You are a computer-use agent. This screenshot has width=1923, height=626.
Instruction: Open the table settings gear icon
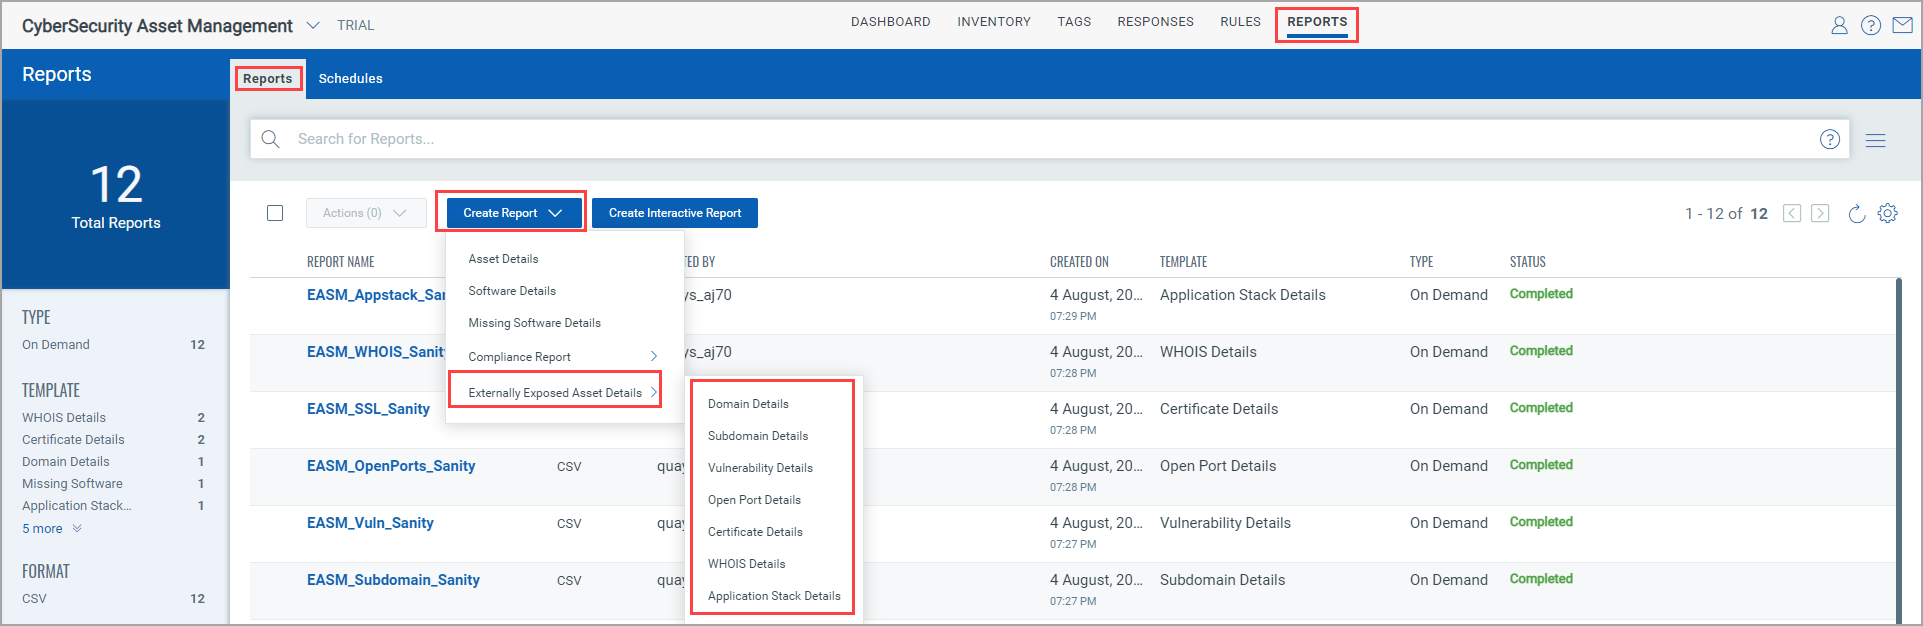[1888, 213]
